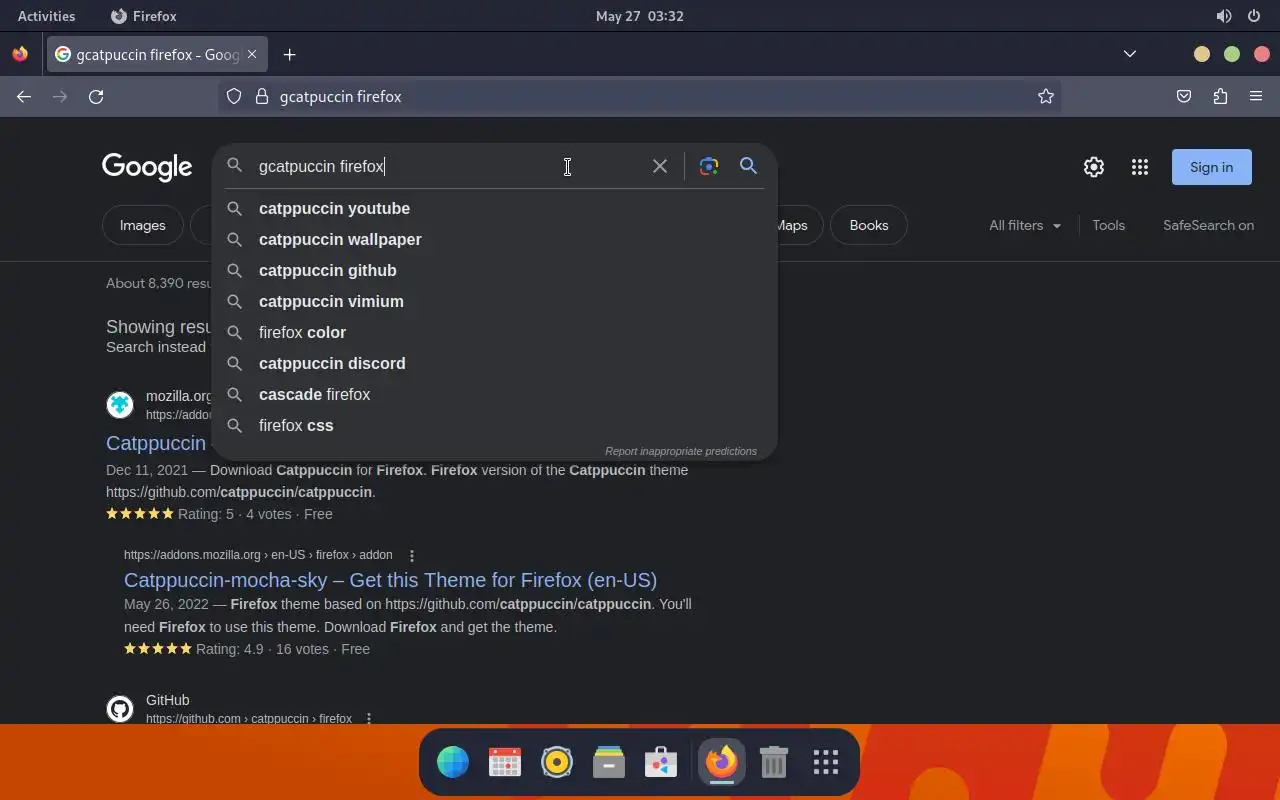
Task: Click the Firefox dock icon
Action: (721, 763)
